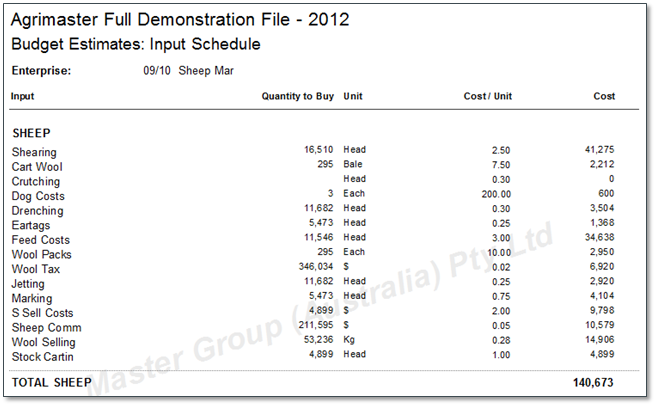Click Jetting cost 2,920
The height and width of the screenshot is (406, 656).
tap(602, 281)
